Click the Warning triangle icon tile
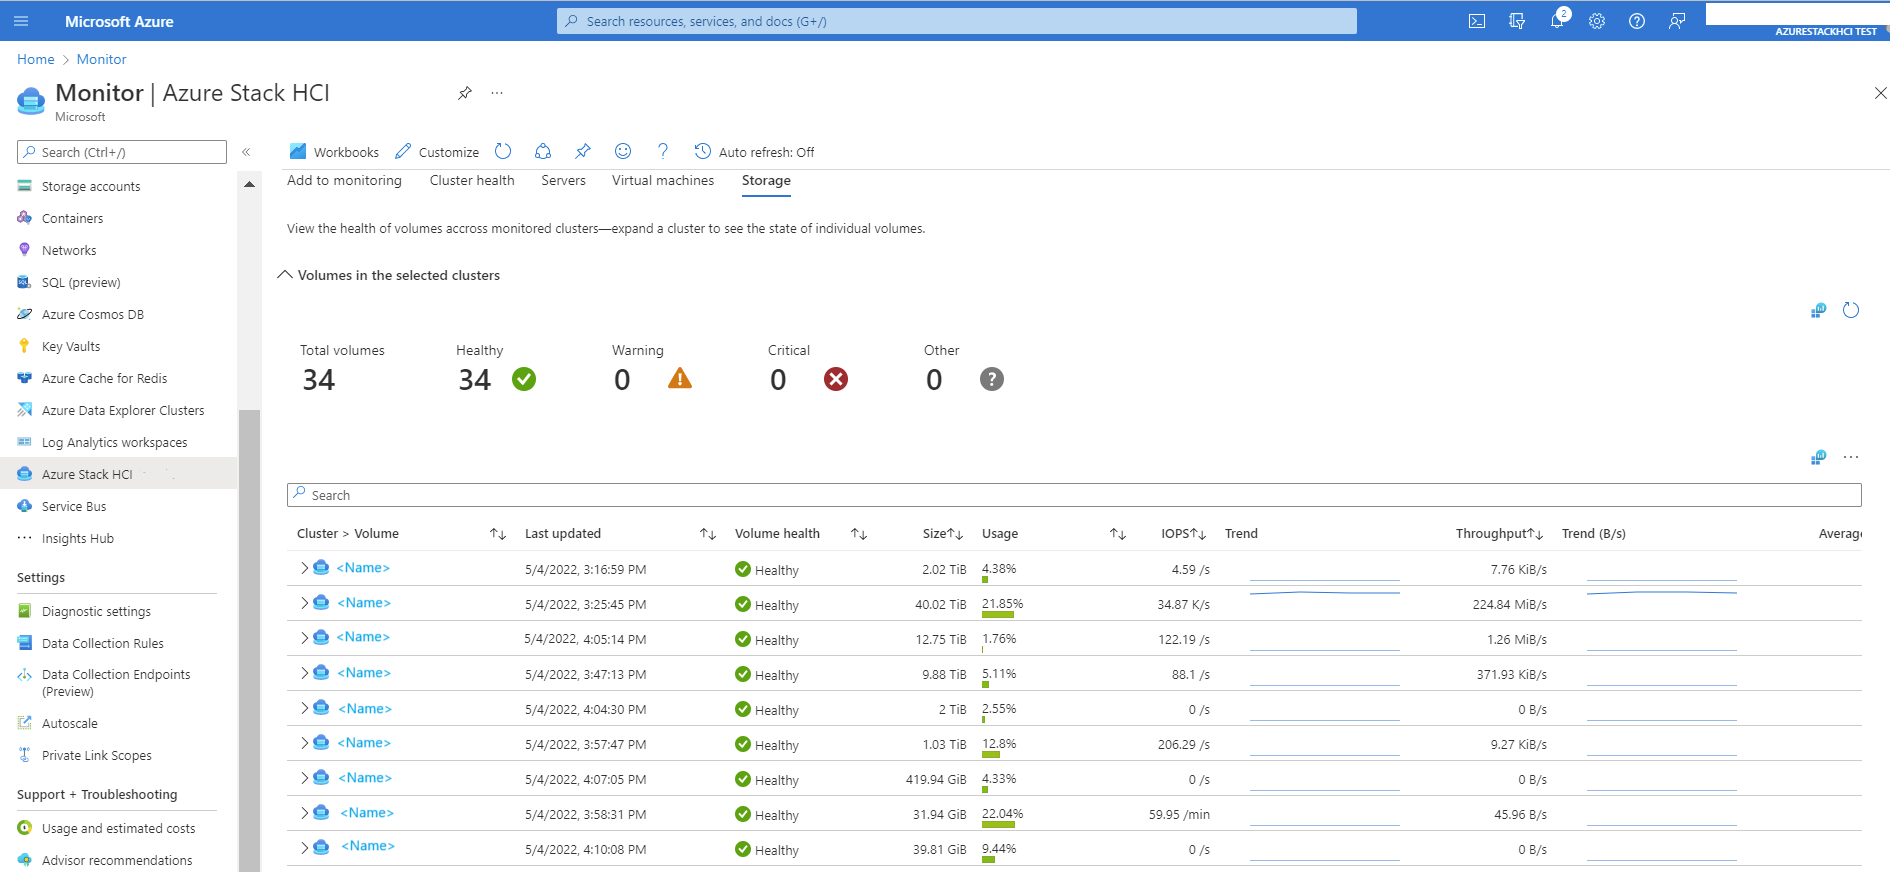The width and height of the screenshot is (1890, 872). coord(680,378)
